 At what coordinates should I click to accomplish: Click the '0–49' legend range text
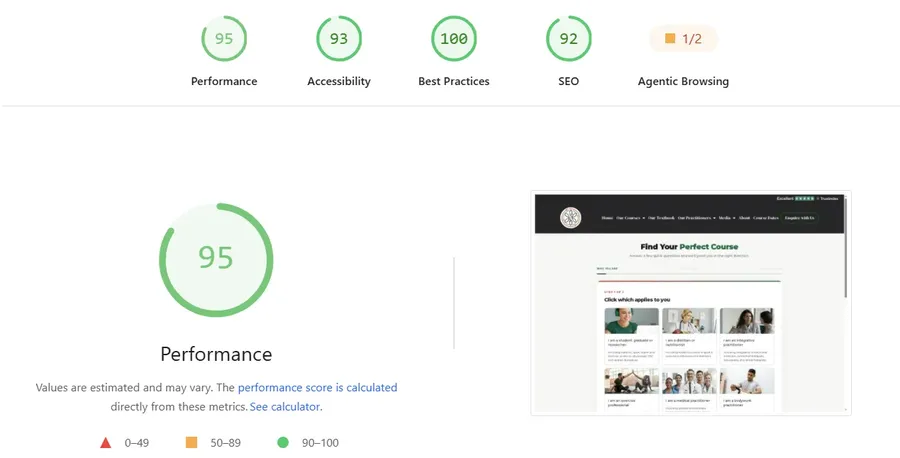tap(137, 443)
